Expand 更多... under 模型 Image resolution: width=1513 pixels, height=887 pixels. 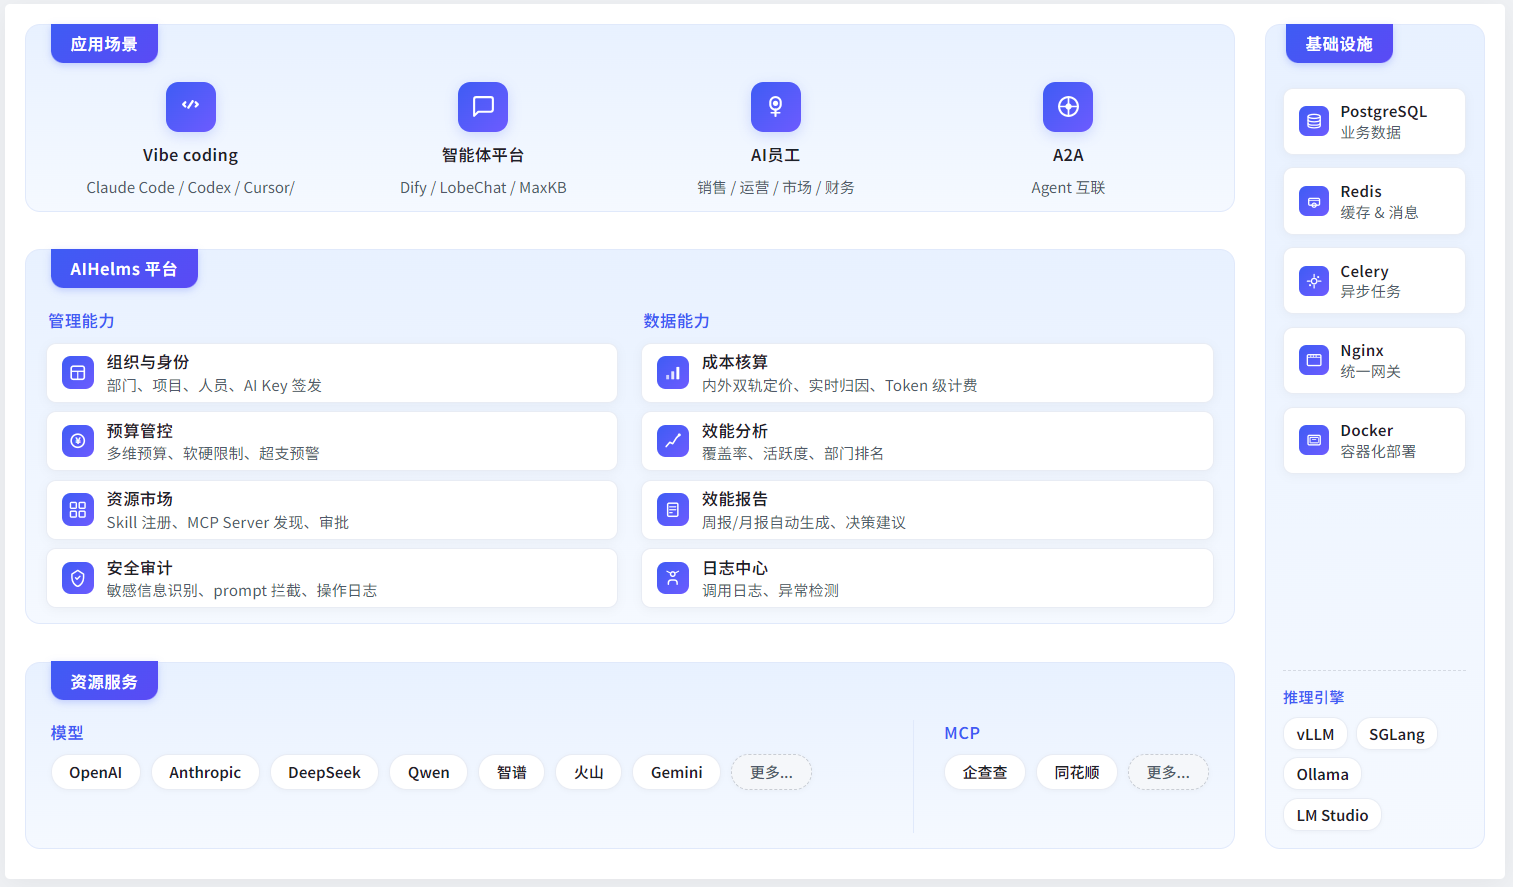point(771,772)
